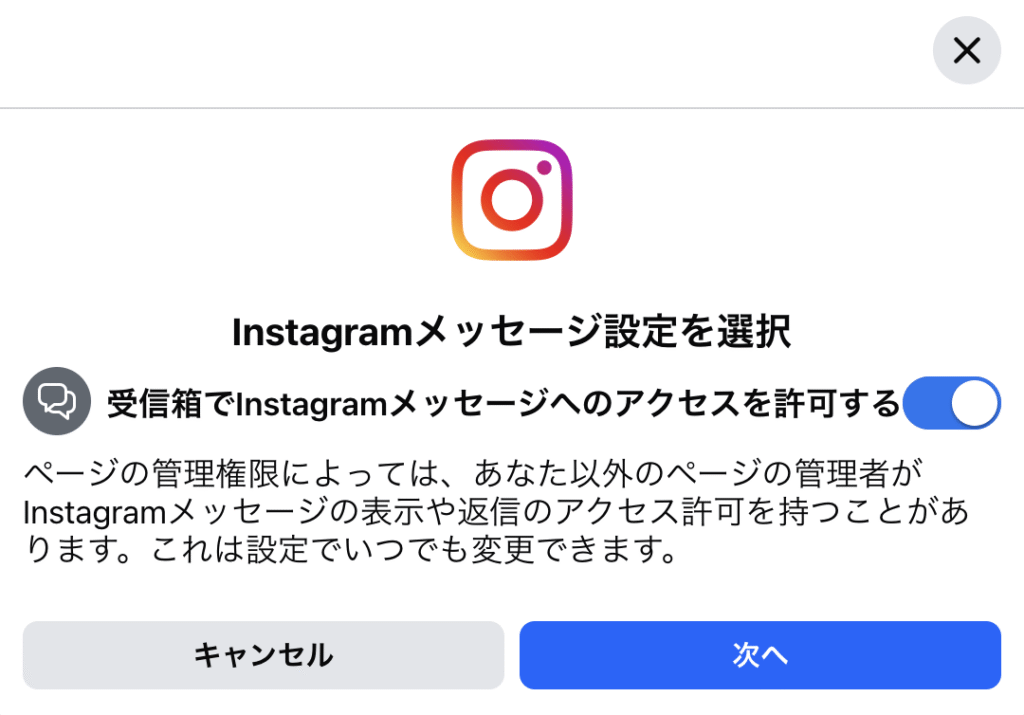Click the 設定を選択 part of title
Screen dimensions: 1024x715
point(697,332)
